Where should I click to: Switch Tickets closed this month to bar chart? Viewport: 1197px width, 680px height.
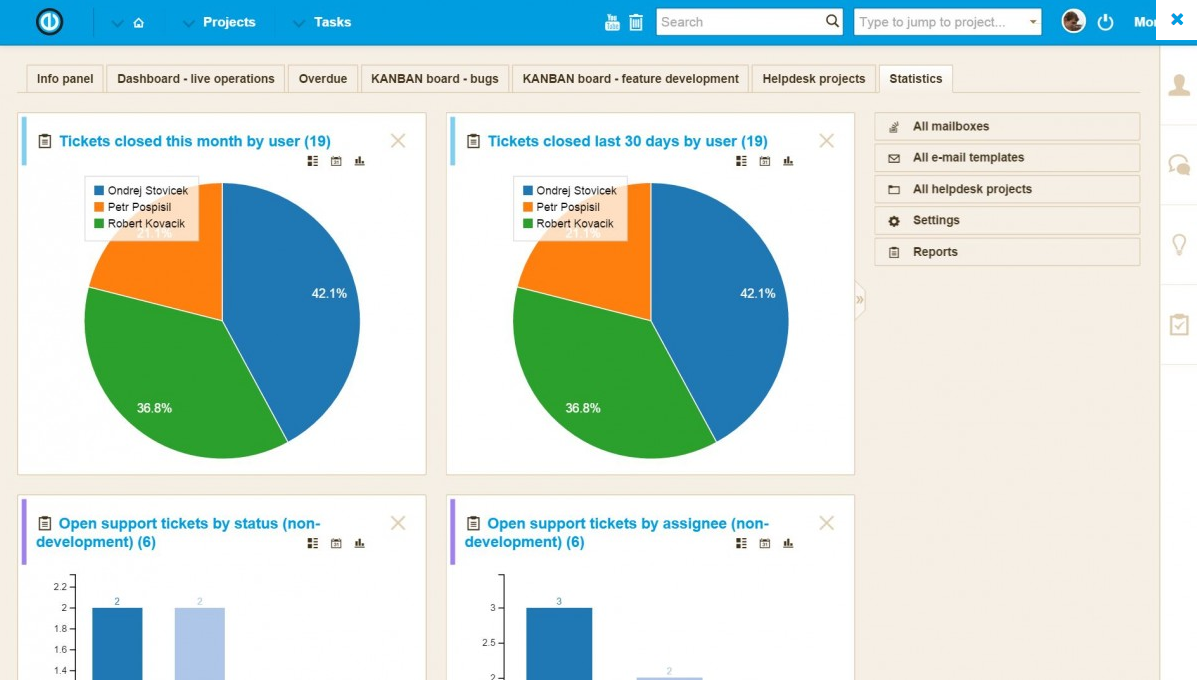coord(360,161)
